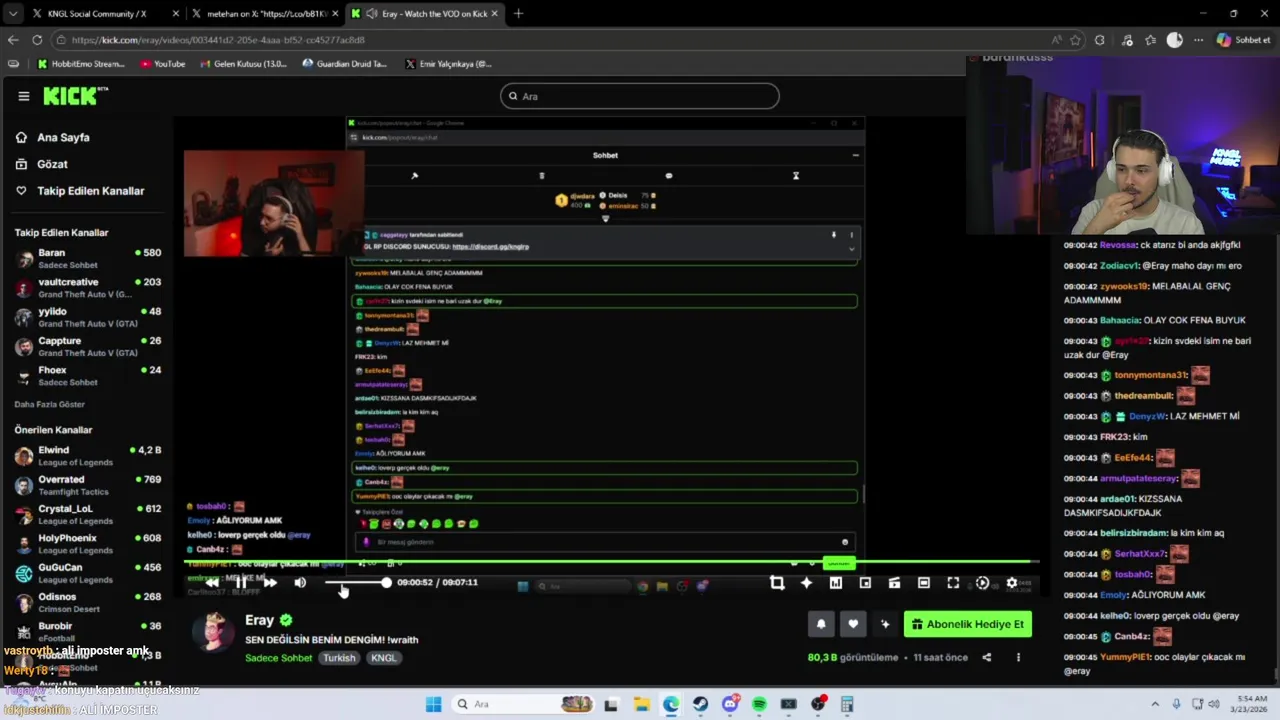Click Abonelik Hediye Et button
The width and height of the screenshot is (1280, 720).
tap(968, 624)
